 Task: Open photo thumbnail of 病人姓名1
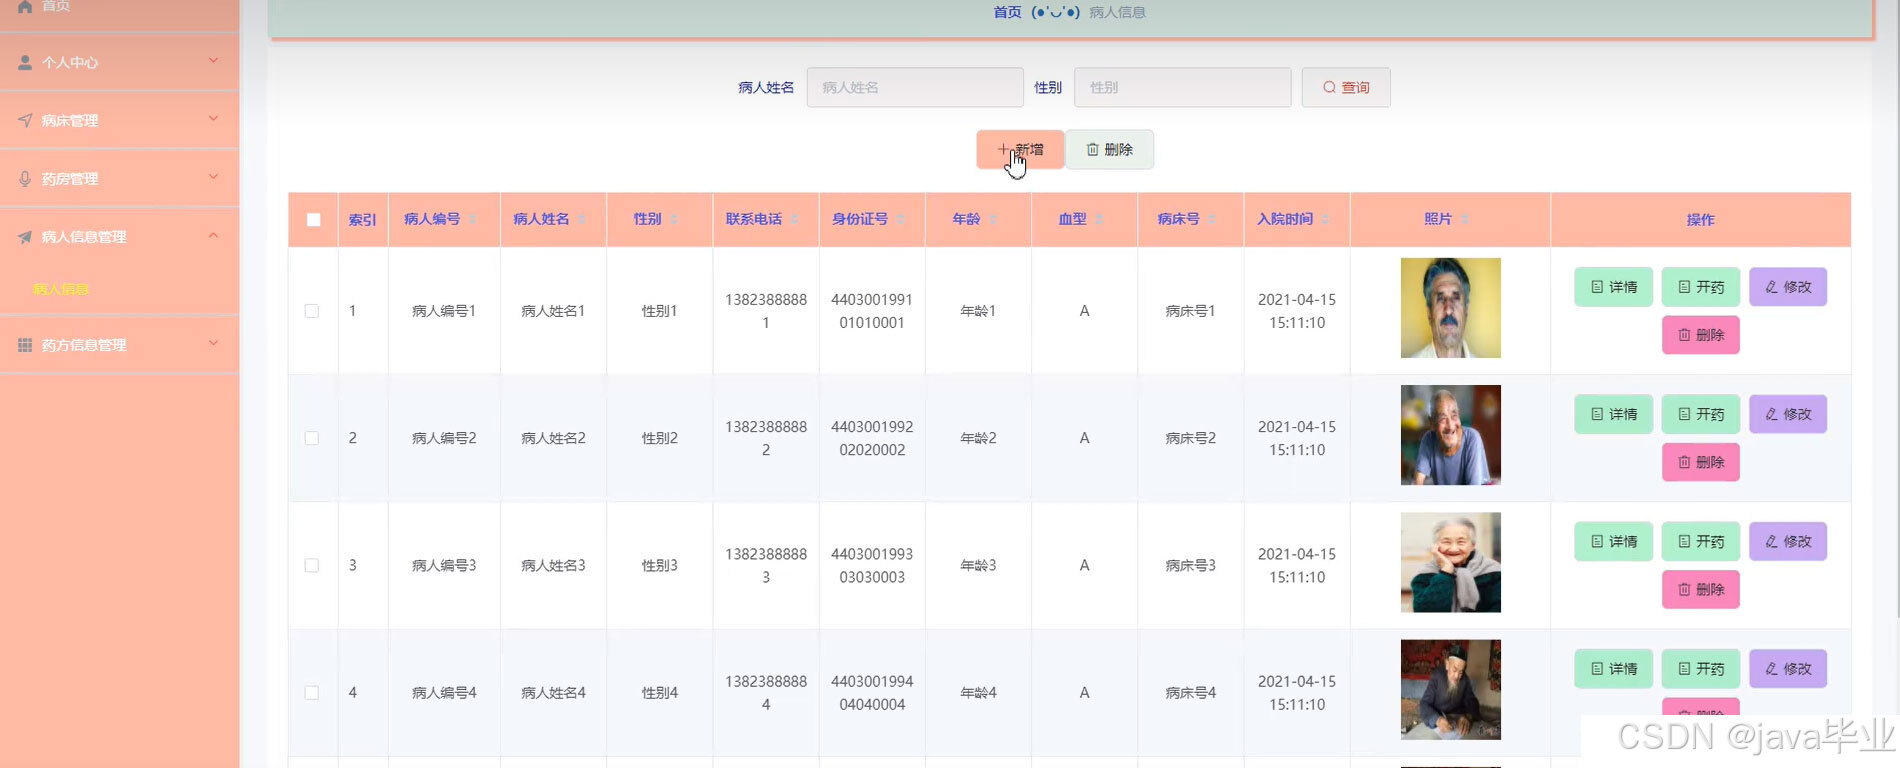click(1450, 308)
